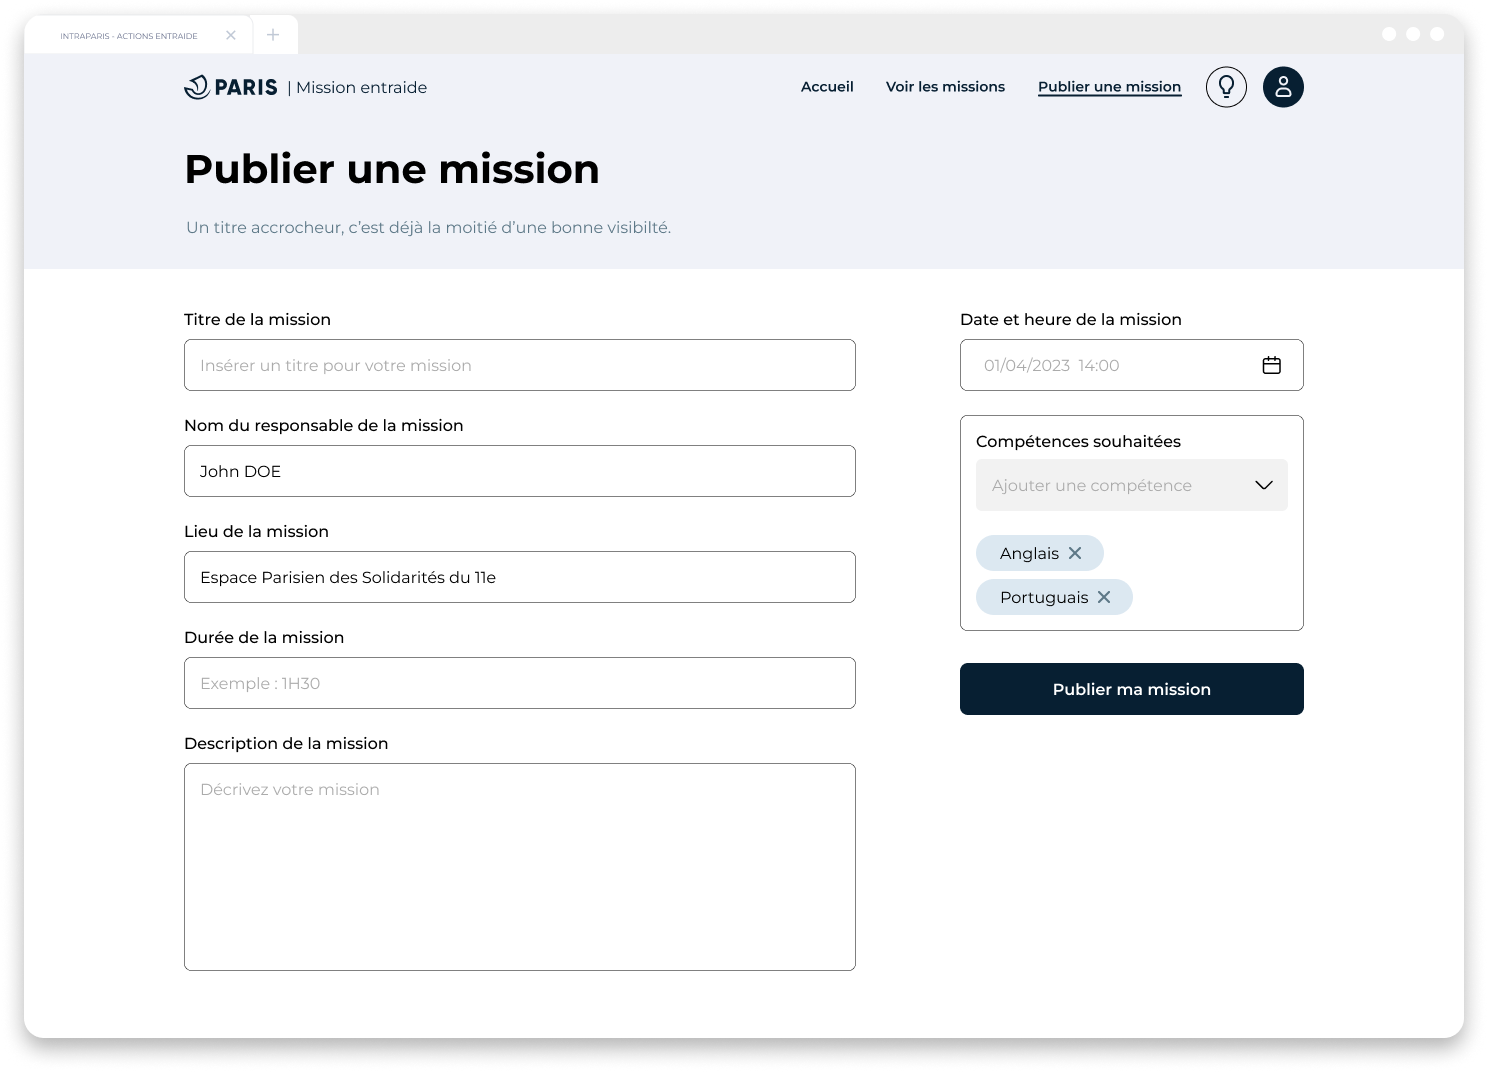Open Voir les missions in navigation
The image size is (1488, 1072).
pyautogui.click(x=945, y=87)
